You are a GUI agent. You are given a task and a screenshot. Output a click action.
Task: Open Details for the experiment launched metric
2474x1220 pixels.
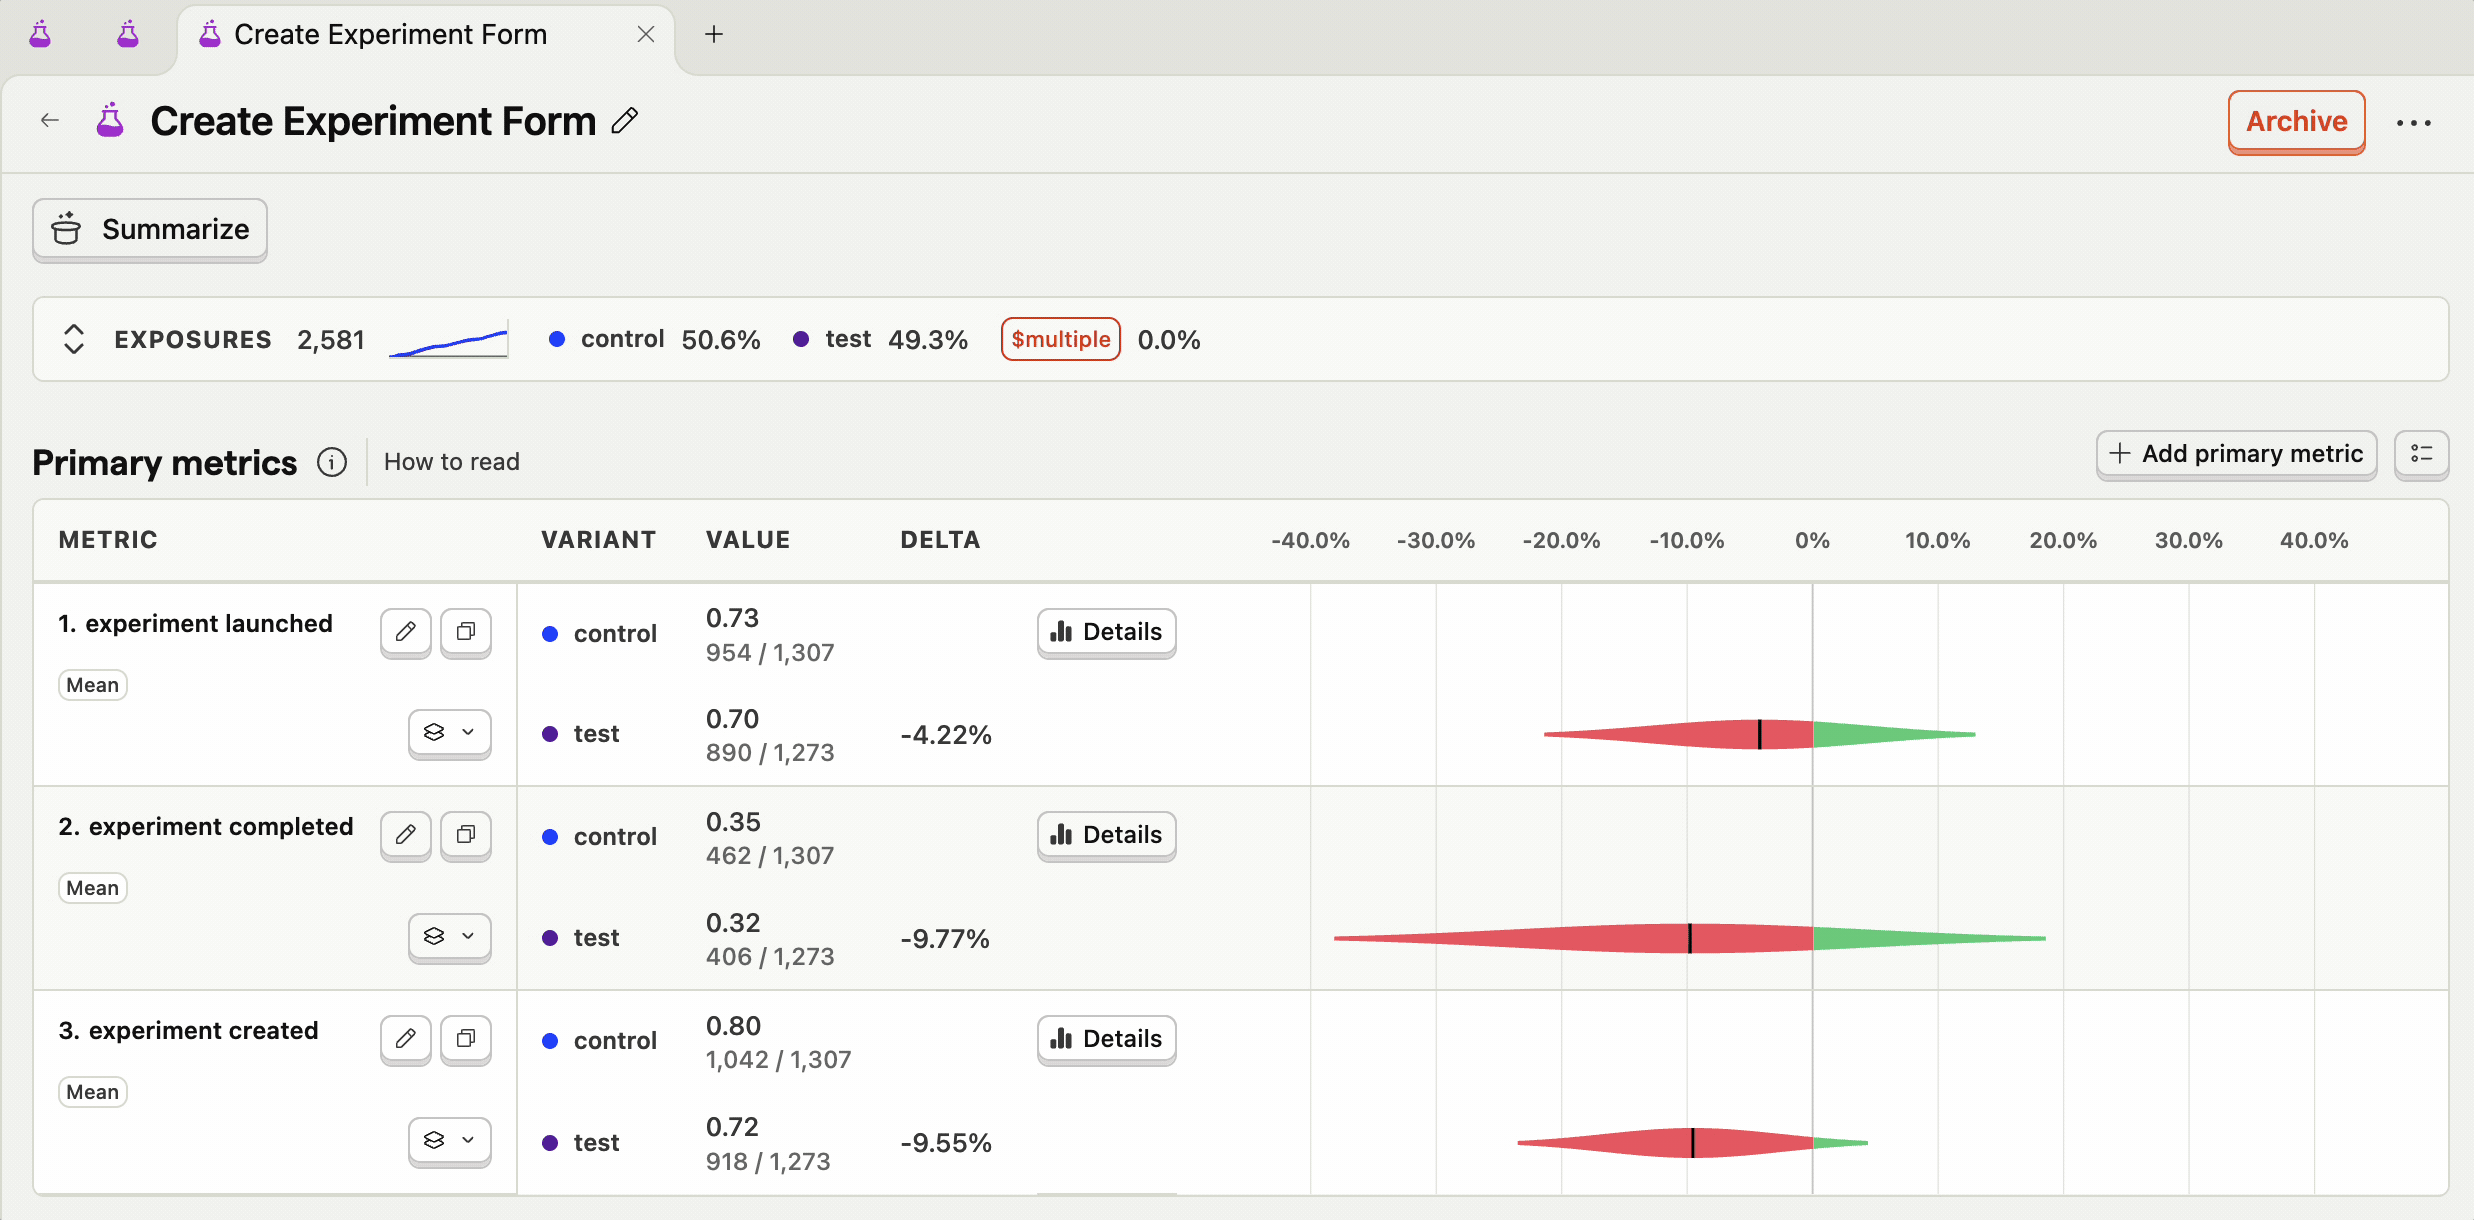1105,632
